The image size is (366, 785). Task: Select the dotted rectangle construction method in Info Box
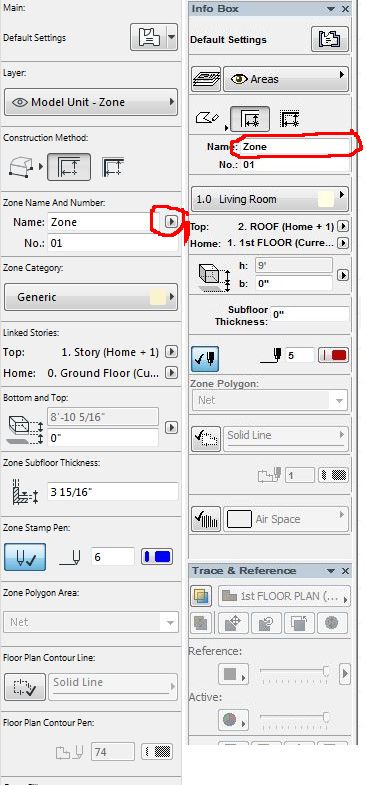coord(290,119)
